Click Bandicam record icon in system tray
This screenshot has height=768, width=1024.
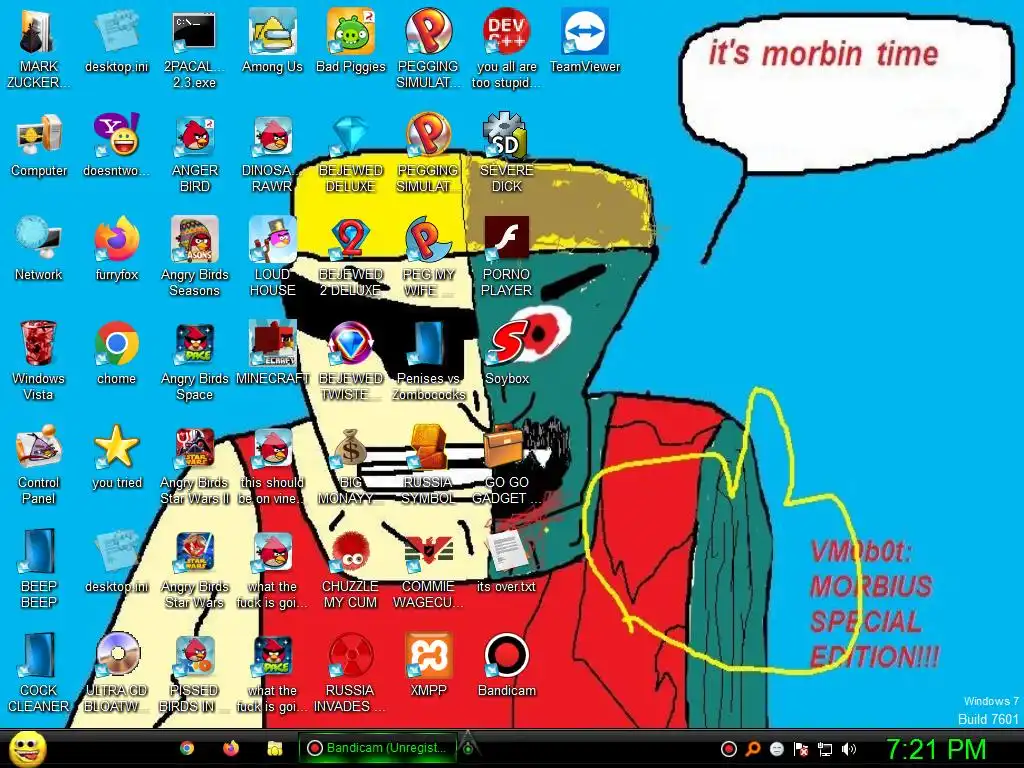point(728,749)
